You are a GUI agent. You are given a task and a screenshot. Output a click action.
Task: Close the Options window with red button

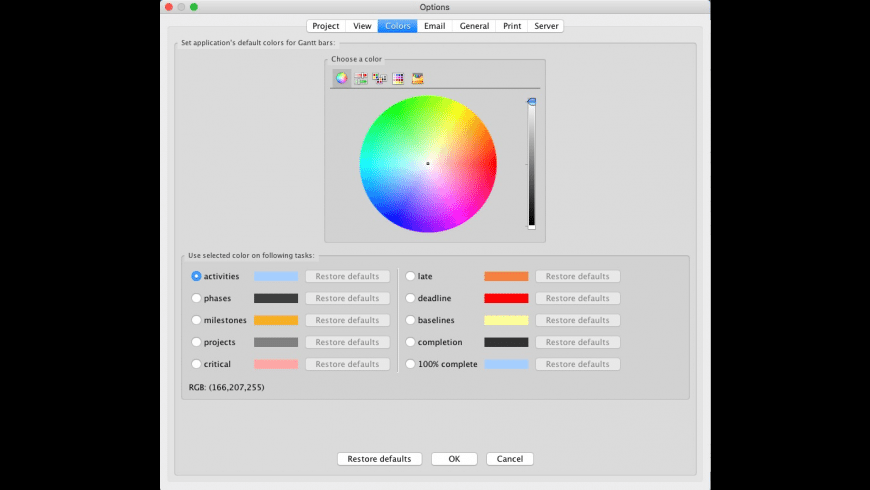(169, 7)
